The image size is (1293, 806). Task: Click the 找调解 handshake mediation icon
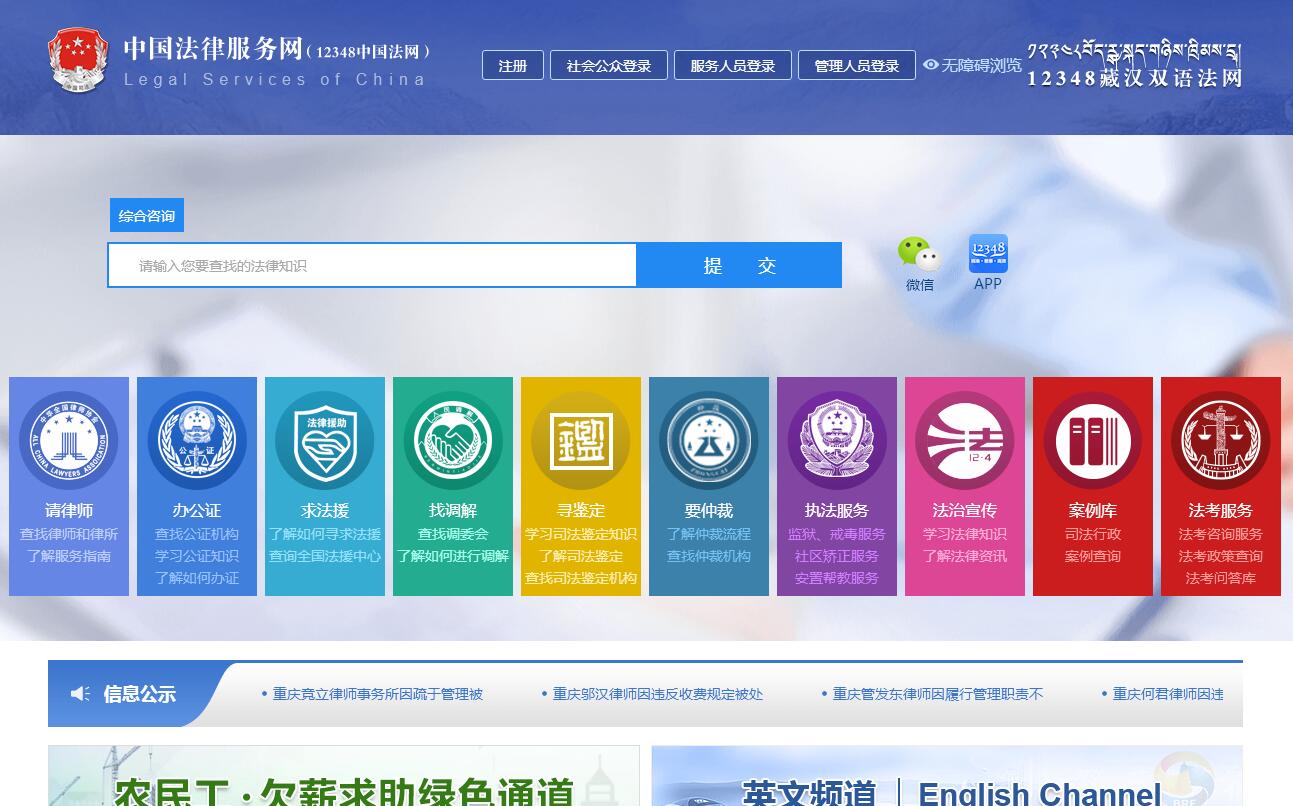(453, 441)
